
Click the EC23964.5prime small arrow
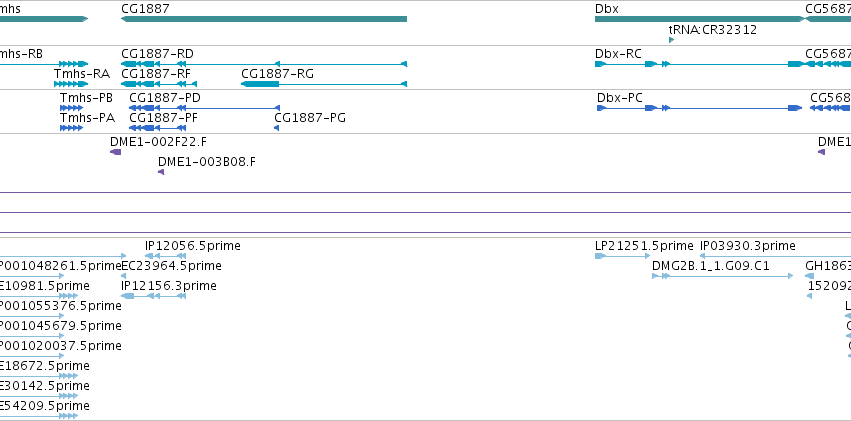coord(123,276)
